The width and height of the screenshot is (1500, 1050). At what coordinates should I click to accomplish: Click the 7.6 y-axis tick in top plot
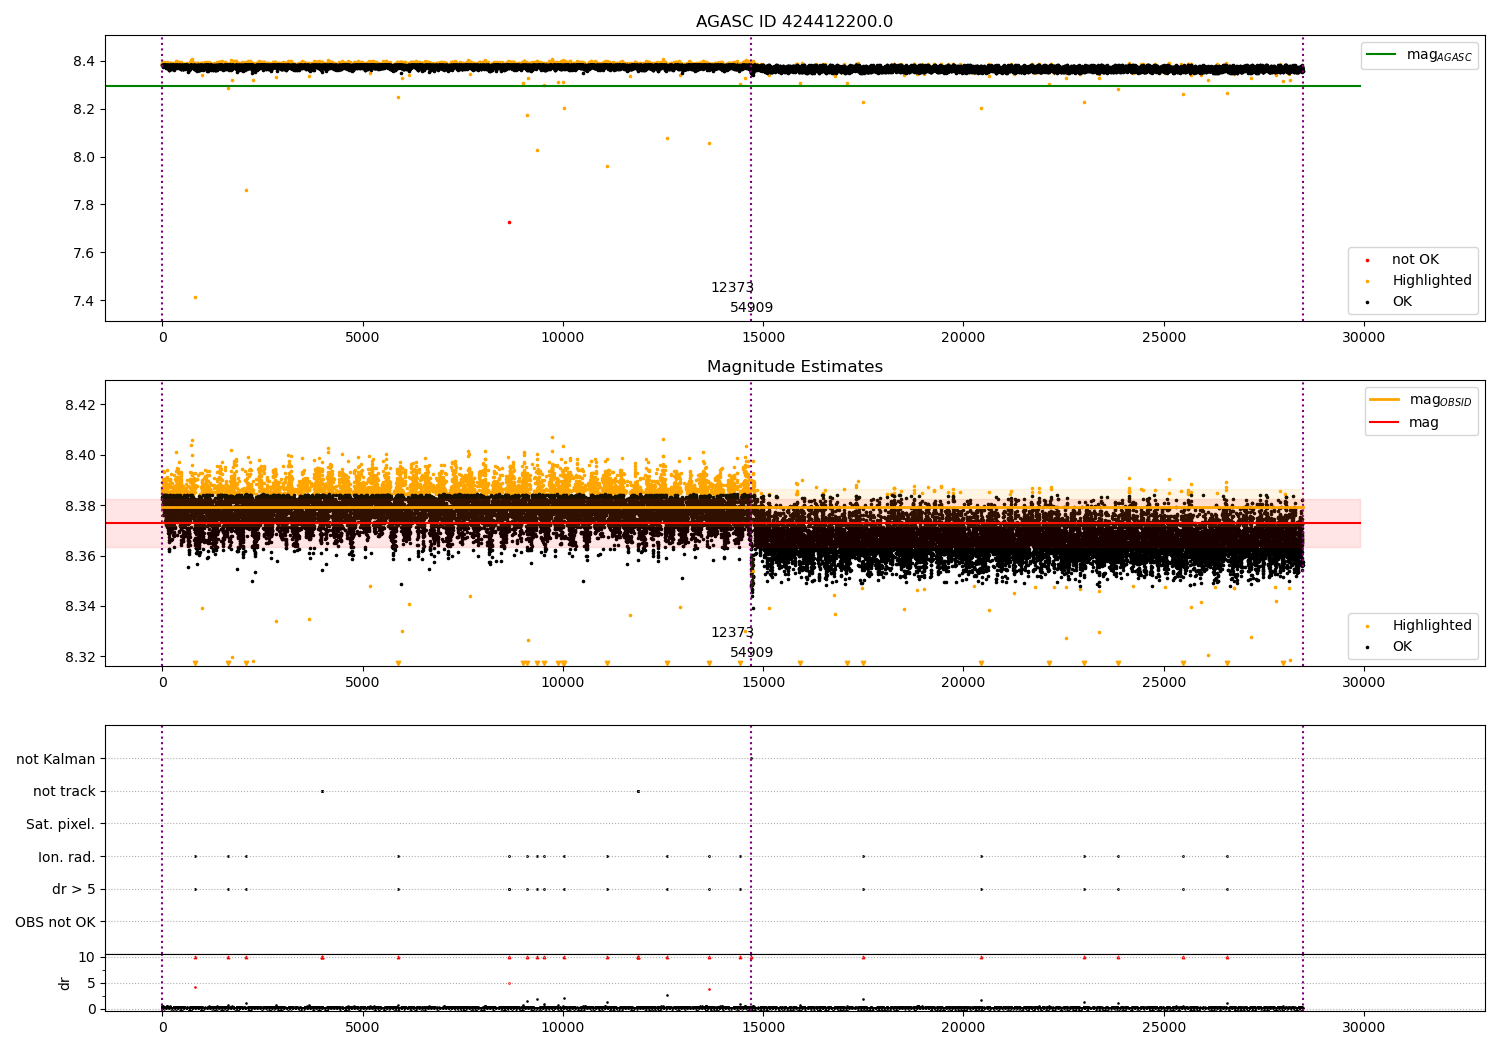pos(84,253)
